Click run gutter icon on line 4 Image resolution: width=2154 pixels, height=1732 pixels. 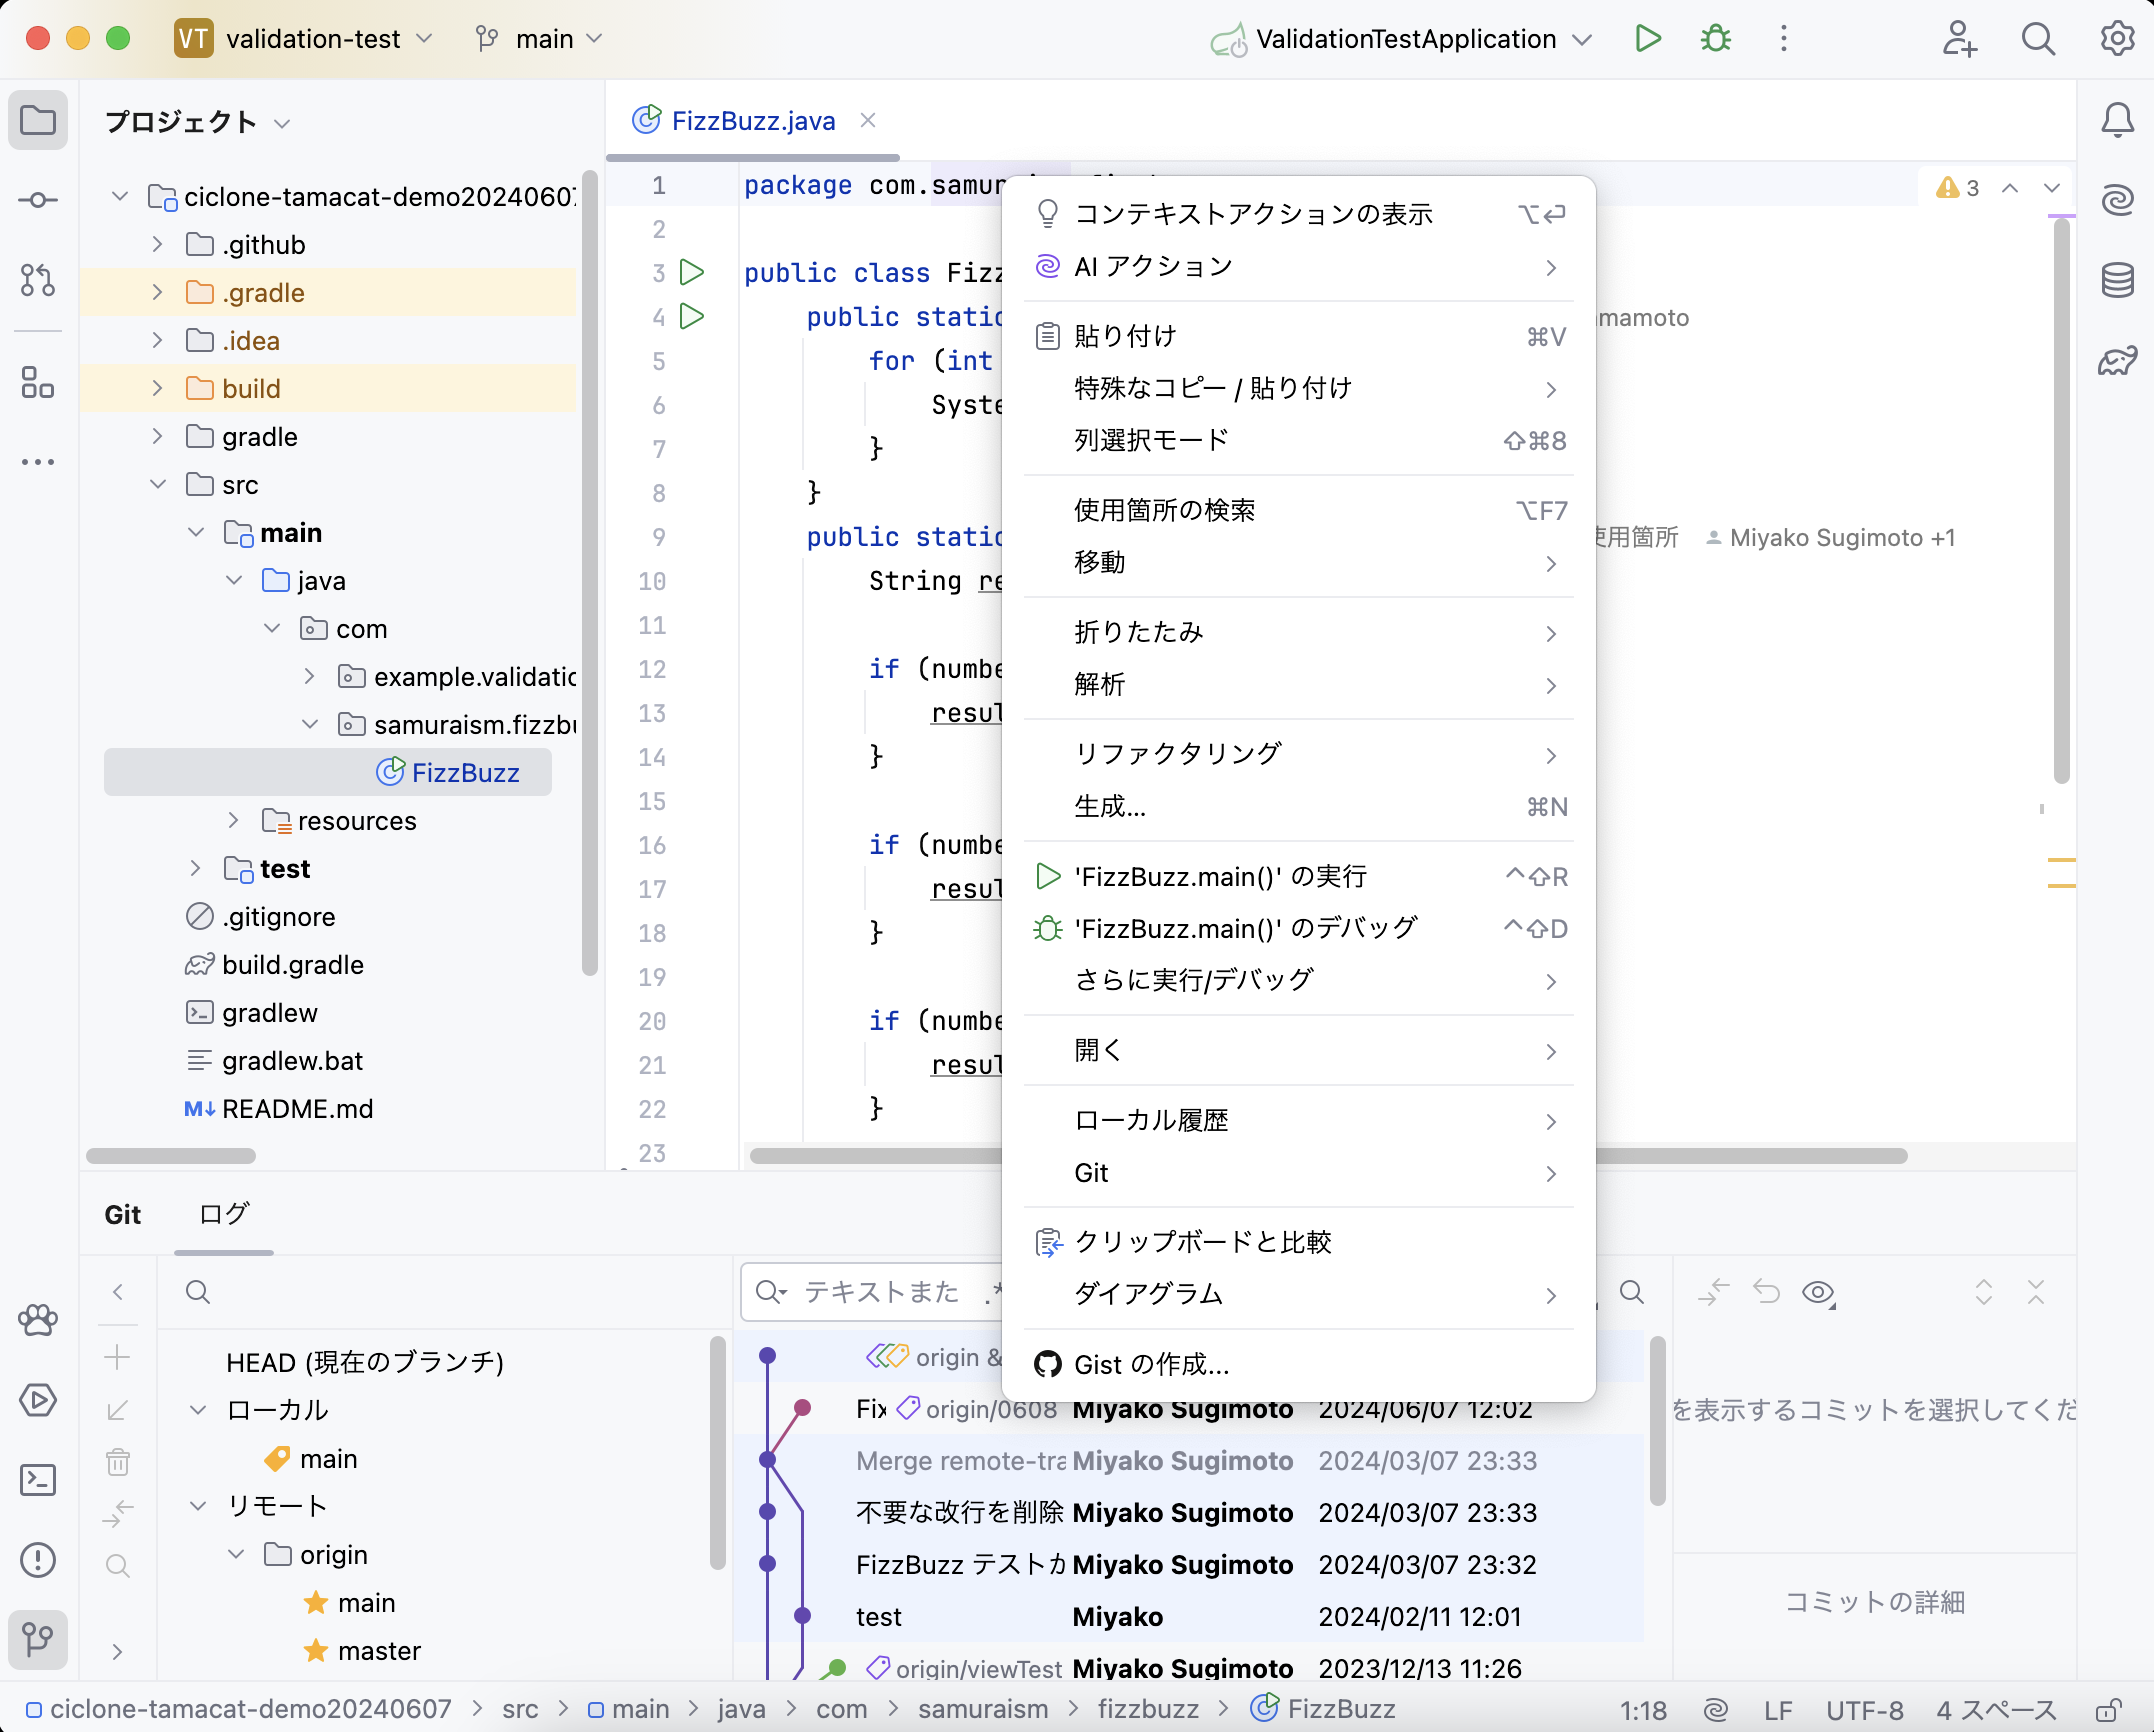click(692, 316)
